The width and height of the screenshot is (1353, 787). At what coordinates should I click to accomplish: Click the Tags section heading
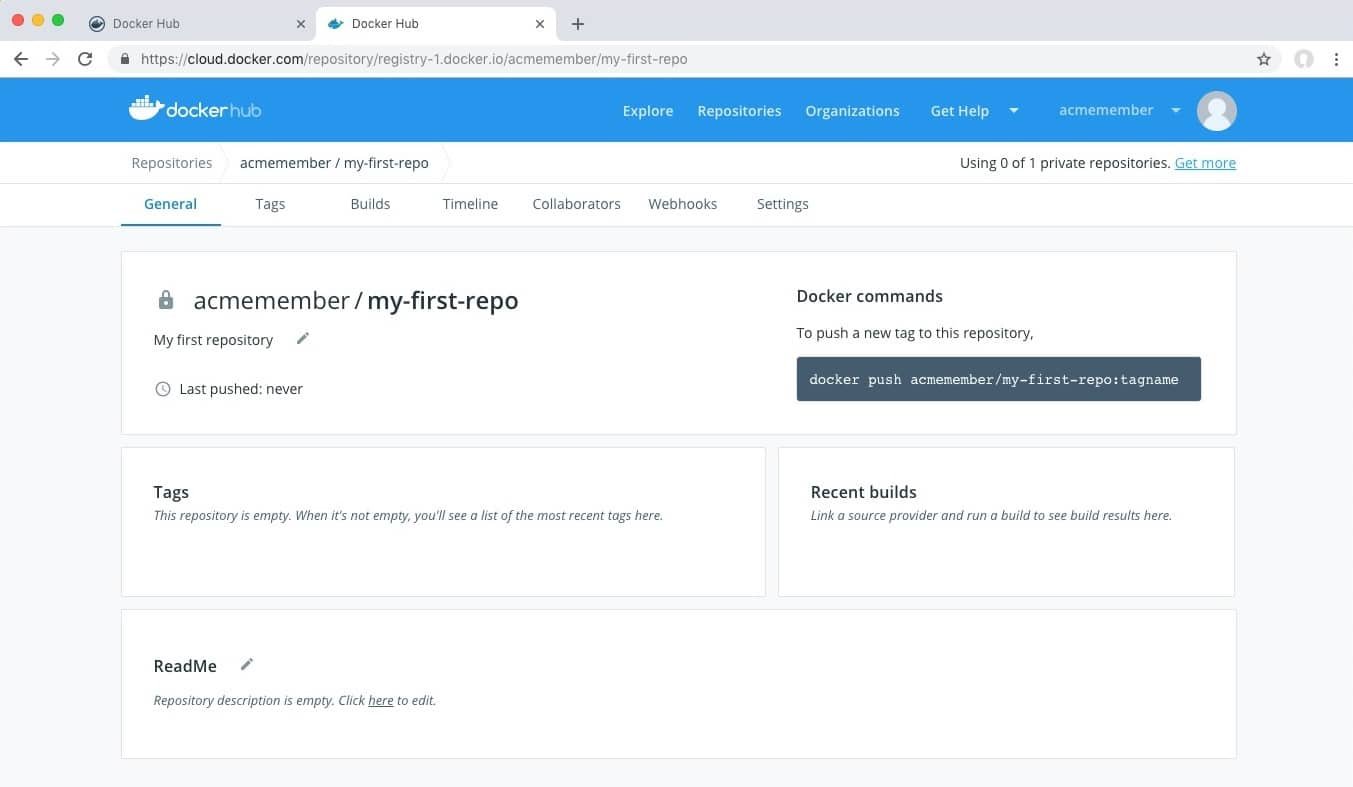pyautogui.click(x=171, y=492)
